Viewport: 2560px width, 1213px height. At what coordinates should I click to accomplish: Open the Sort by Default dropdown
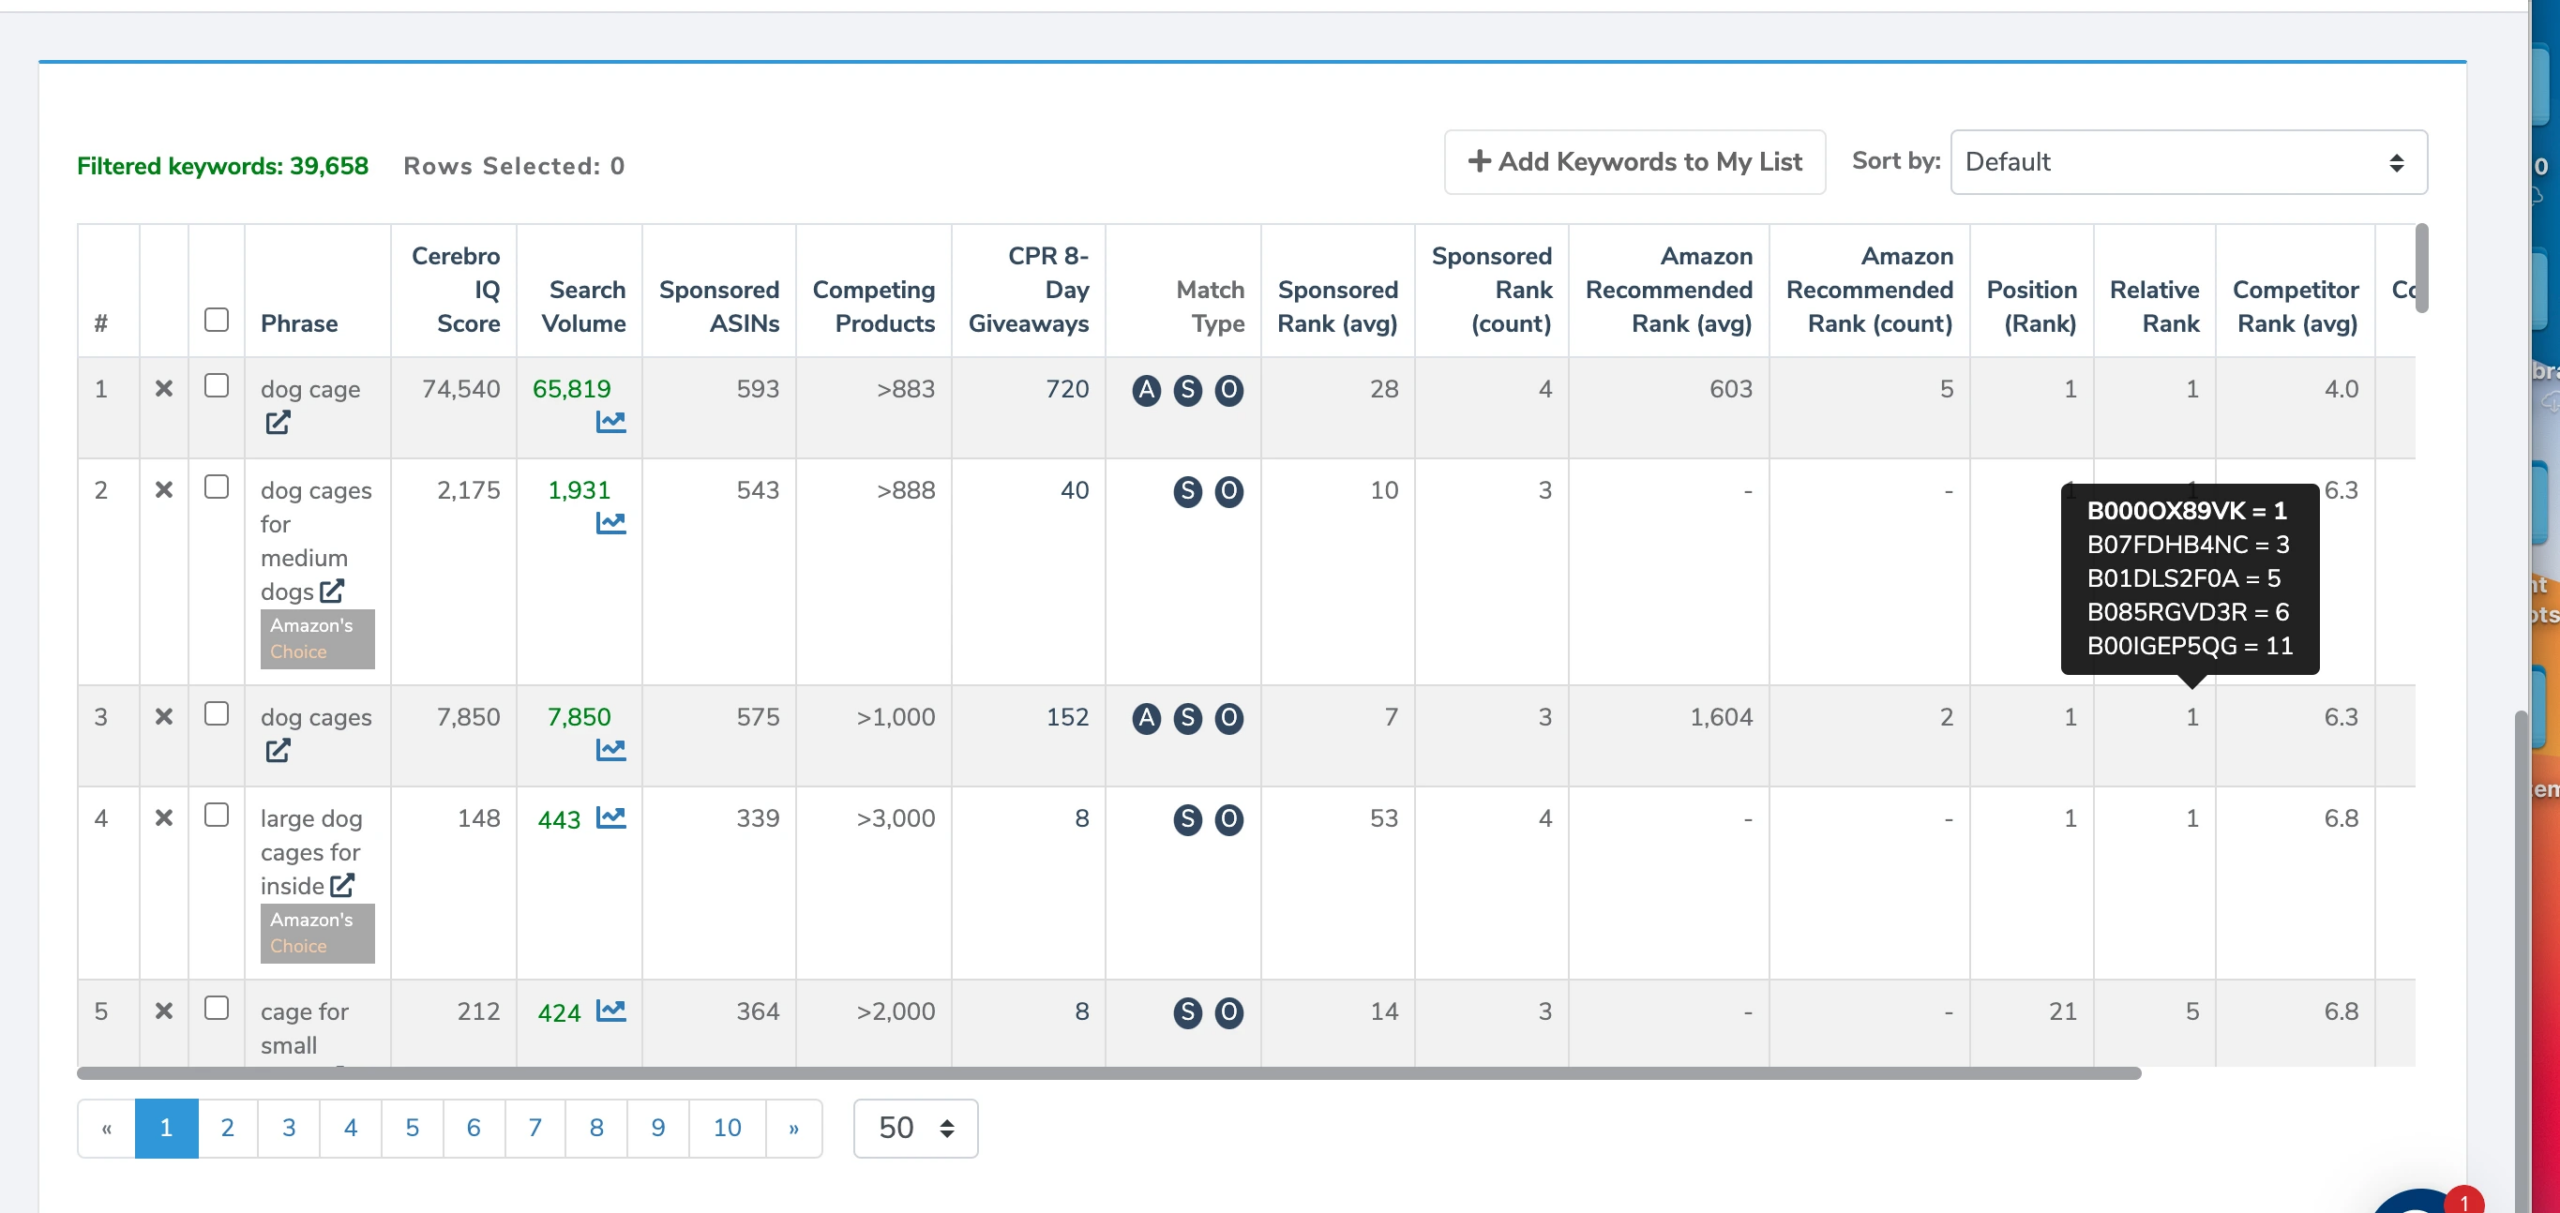coord(2188,162)
